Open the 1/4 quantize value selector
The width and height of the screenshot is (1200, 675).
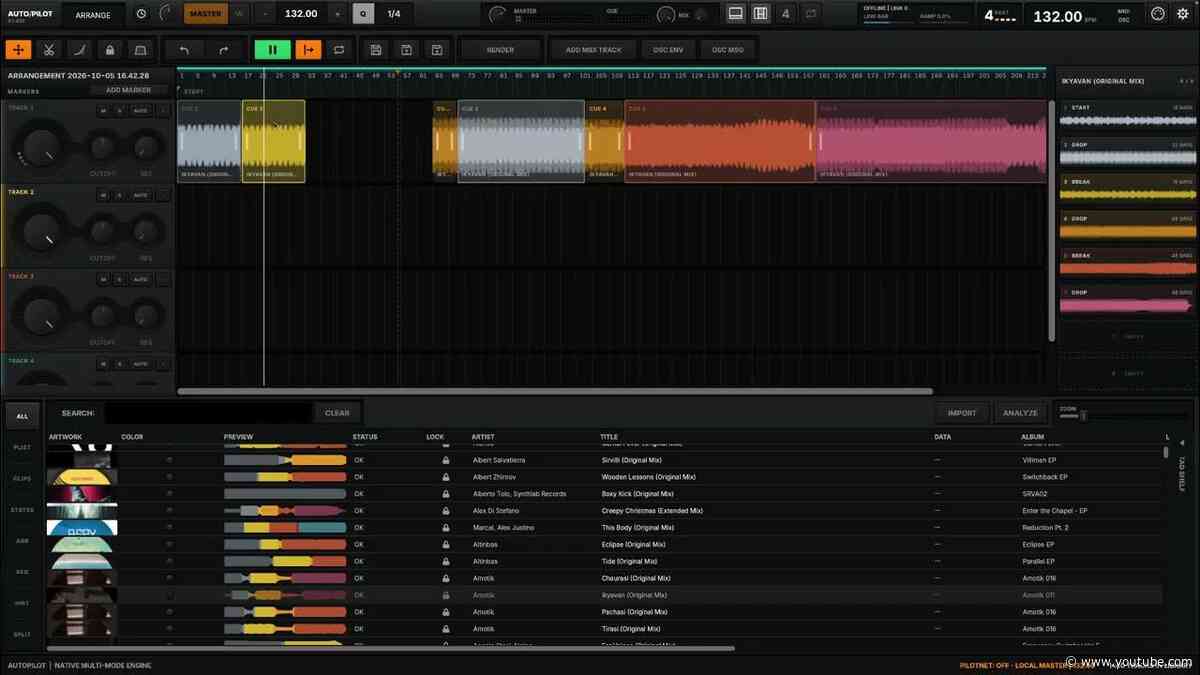394,14
